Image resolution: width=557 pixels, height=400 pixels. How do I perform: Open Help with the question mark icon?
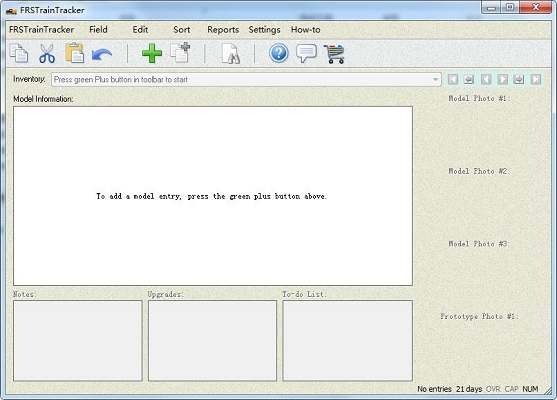(279, 53)
